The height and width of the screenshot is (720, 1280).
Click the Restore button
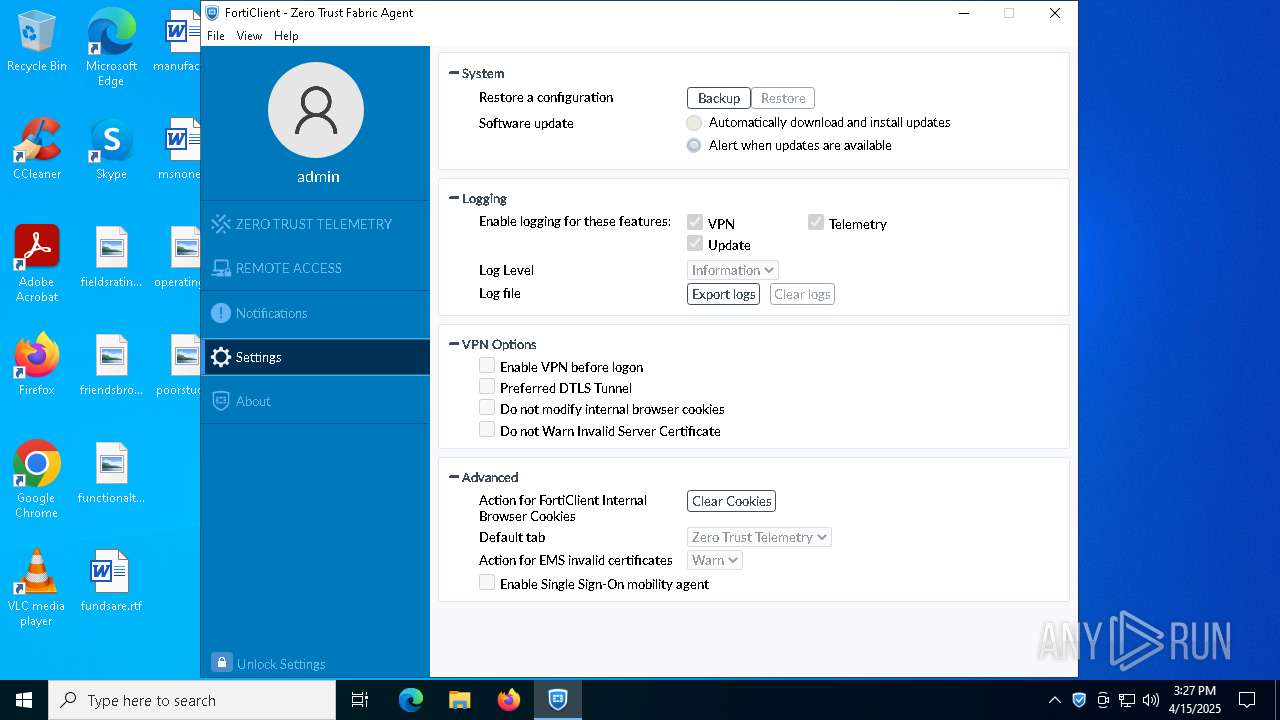point(783,98)
